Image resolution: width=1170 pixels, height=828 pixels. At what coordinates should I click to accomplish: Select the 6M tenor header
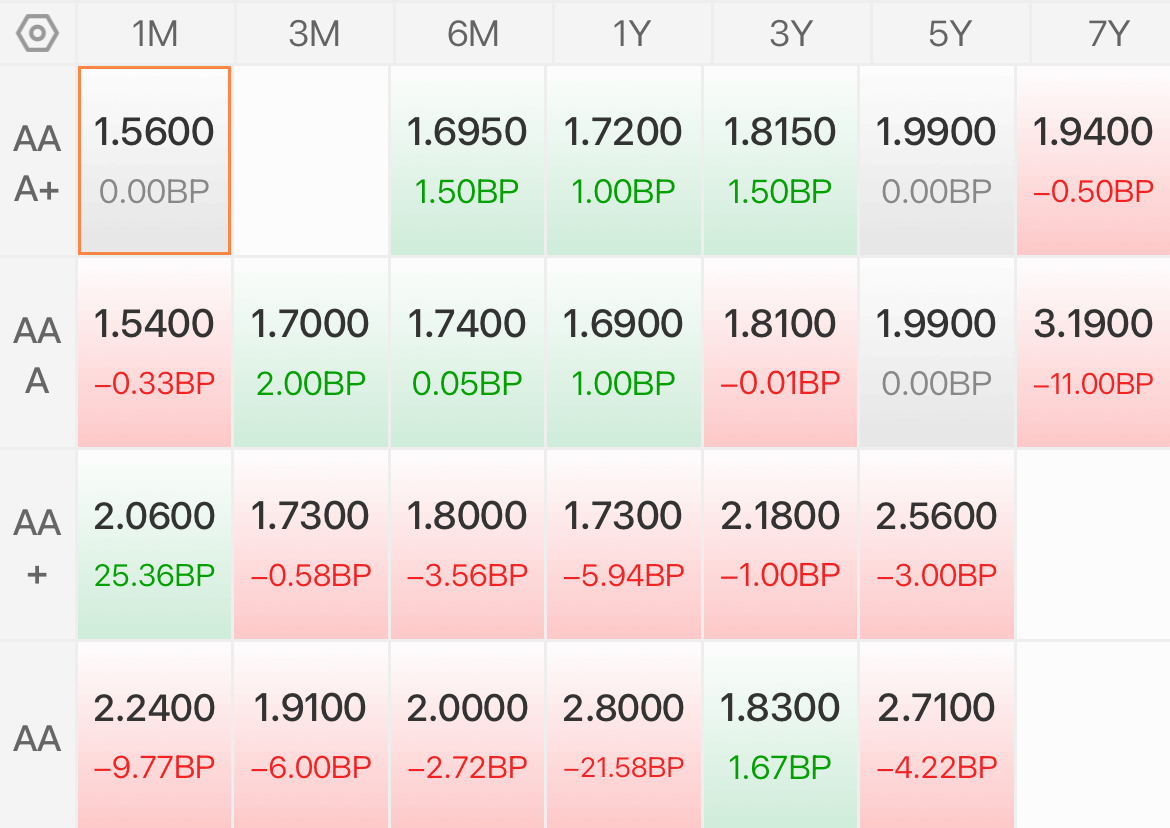click(x=473, y=34)
